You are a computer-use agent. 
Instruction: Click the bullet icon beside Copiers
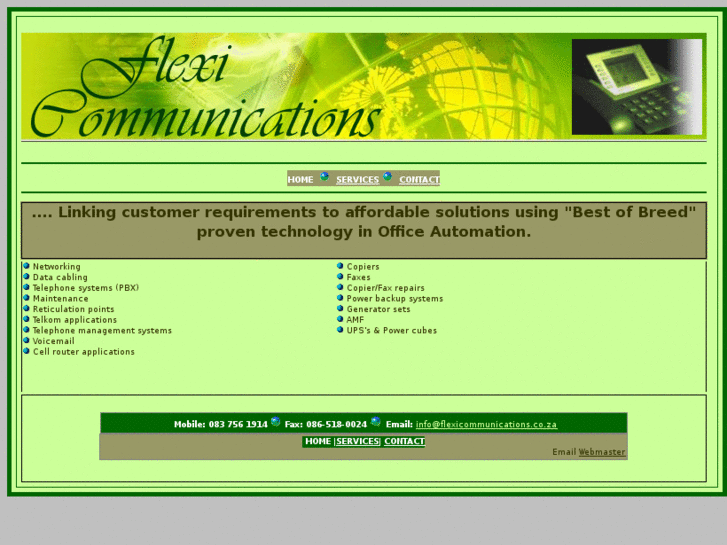[340, 266]
